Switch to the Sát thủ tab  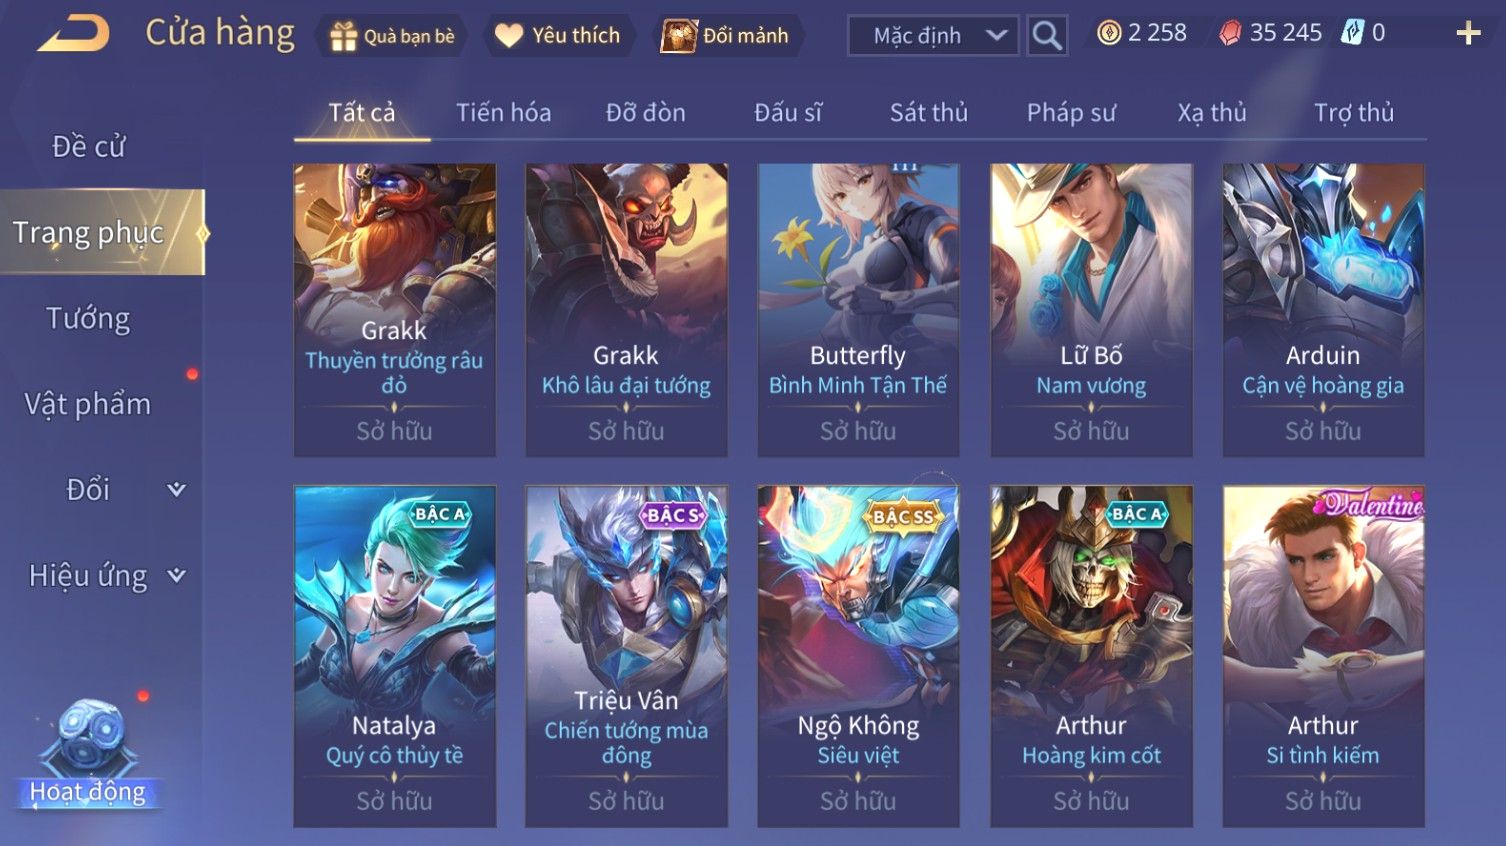929,112
